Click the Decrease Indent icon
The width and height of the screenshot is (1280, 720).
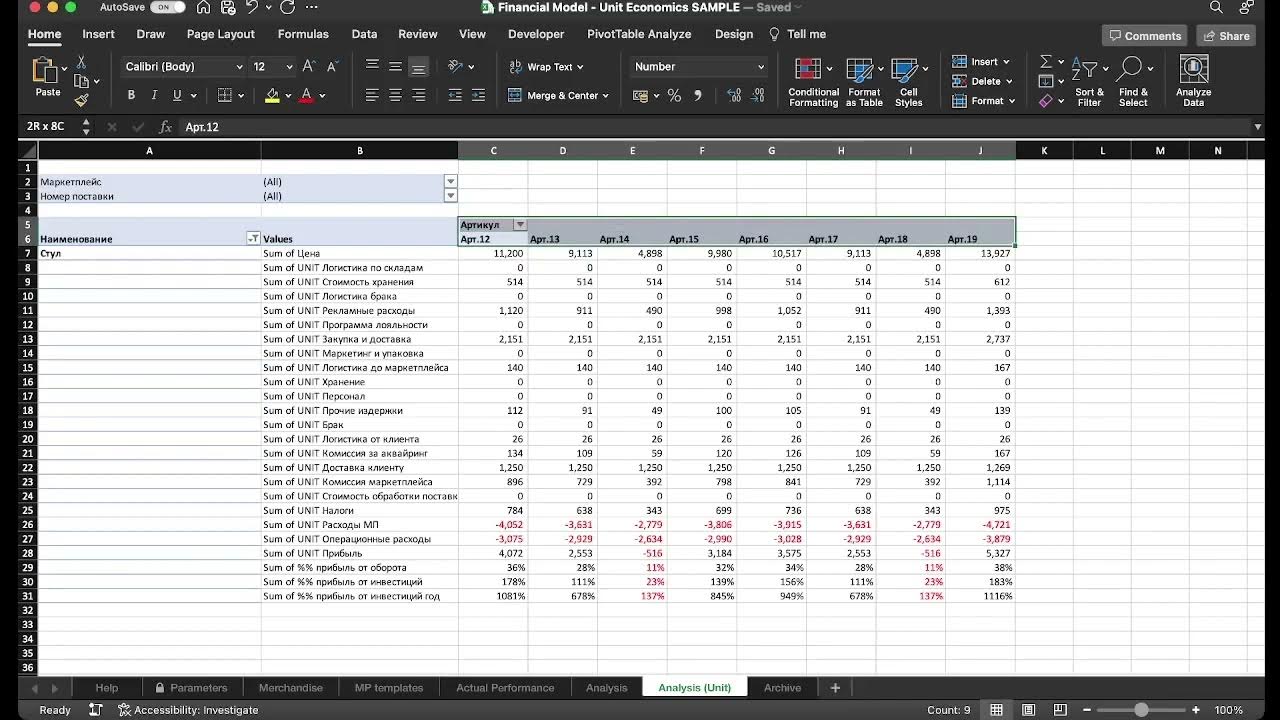pyautogui.click(x=455, y=96)
